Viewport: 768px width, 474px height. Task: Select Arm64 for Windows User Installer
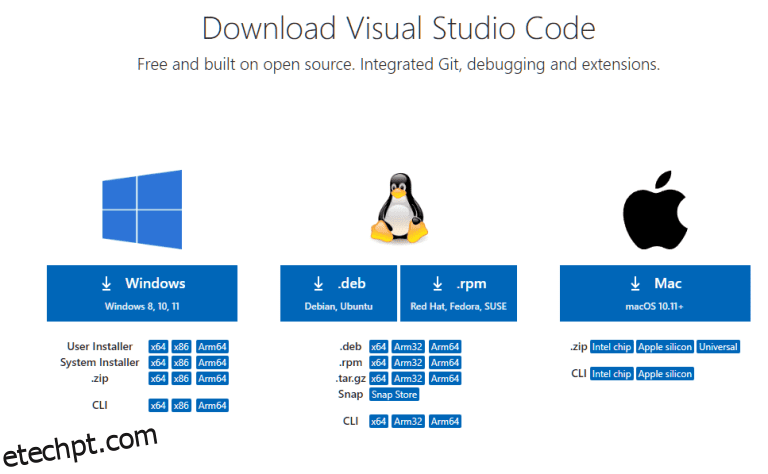point(212,347)
